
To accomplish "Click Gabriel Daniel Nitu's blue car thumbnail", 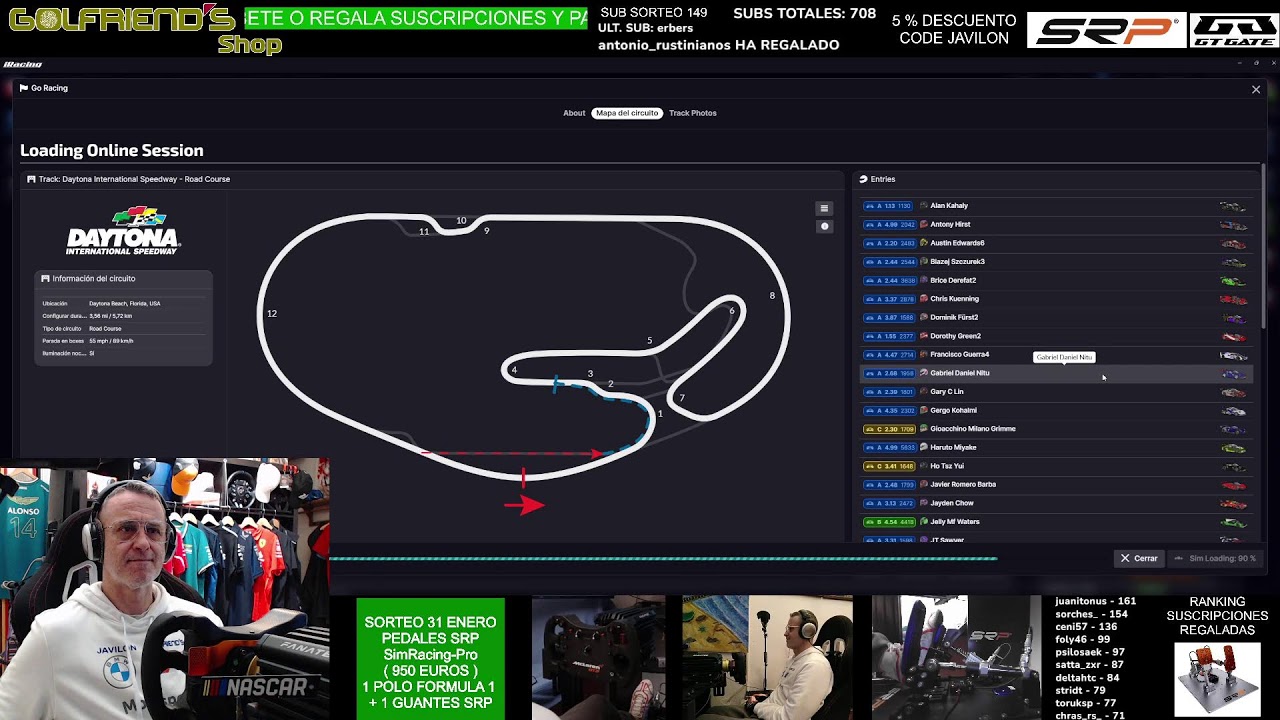I will coord(1233,373).
